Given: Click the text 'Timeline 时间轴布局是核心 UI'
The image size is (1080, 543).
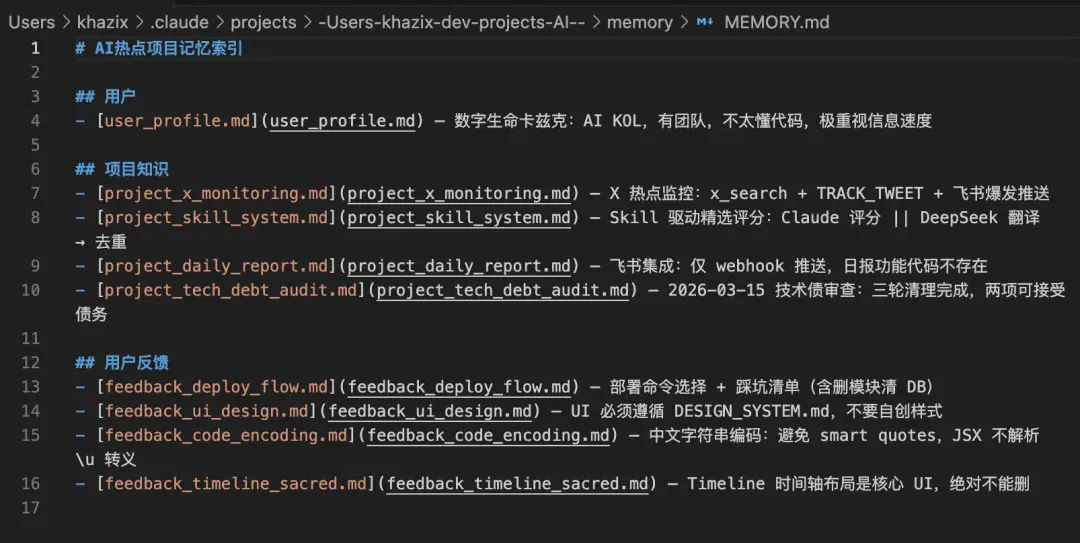Looking at the screenshot, I should pos(809,484).
